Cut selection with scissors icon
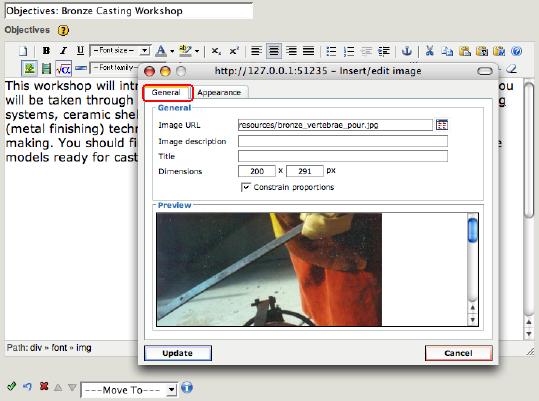 429,51
